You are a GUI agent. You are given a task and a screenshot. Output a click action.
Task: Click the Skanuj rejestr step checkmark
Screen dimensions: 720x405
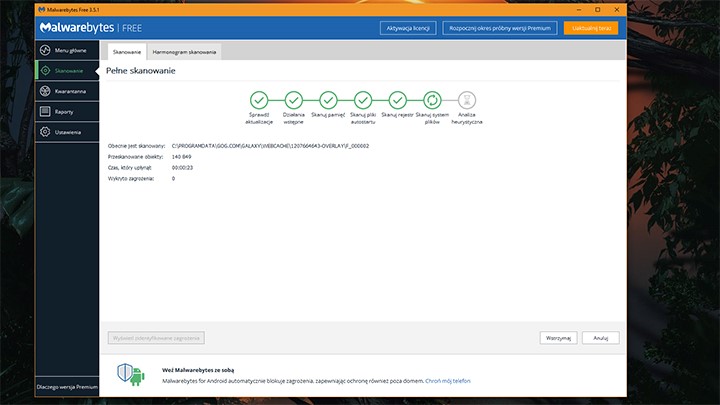coord(397,99)
